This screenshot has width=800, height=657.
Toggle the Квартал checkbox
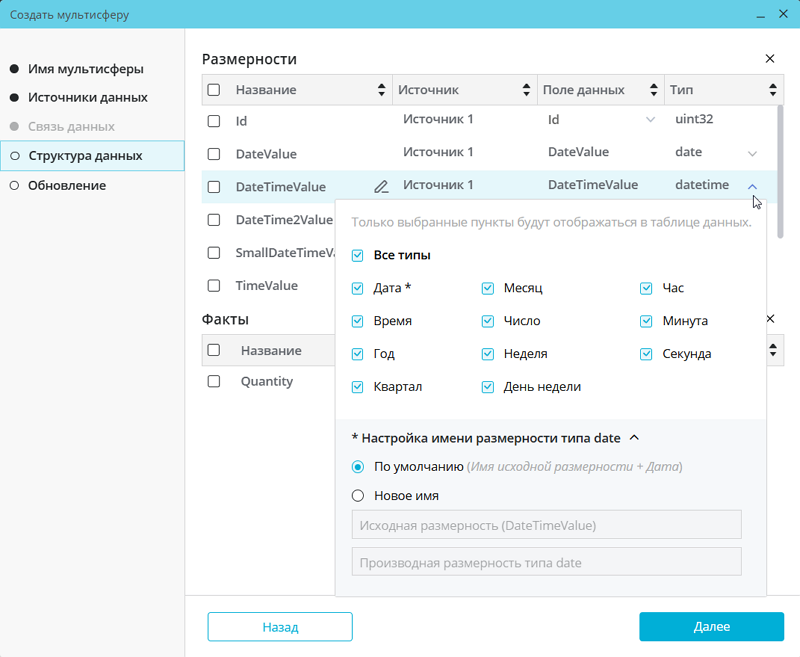click(x=358, y=387)
